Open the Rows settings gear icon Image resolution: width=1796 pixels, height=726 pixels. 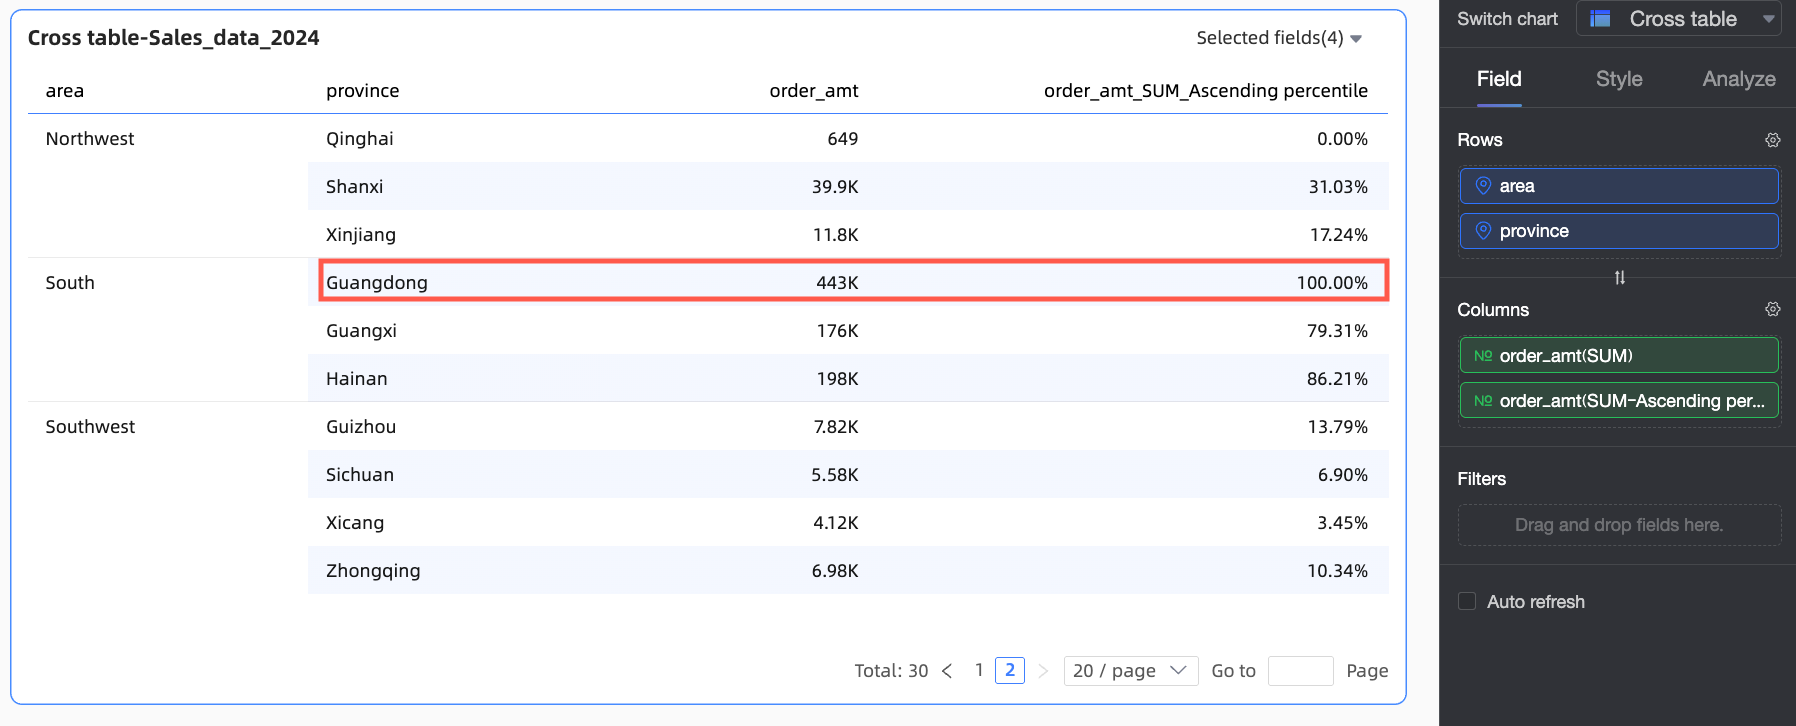(1772, 140)
